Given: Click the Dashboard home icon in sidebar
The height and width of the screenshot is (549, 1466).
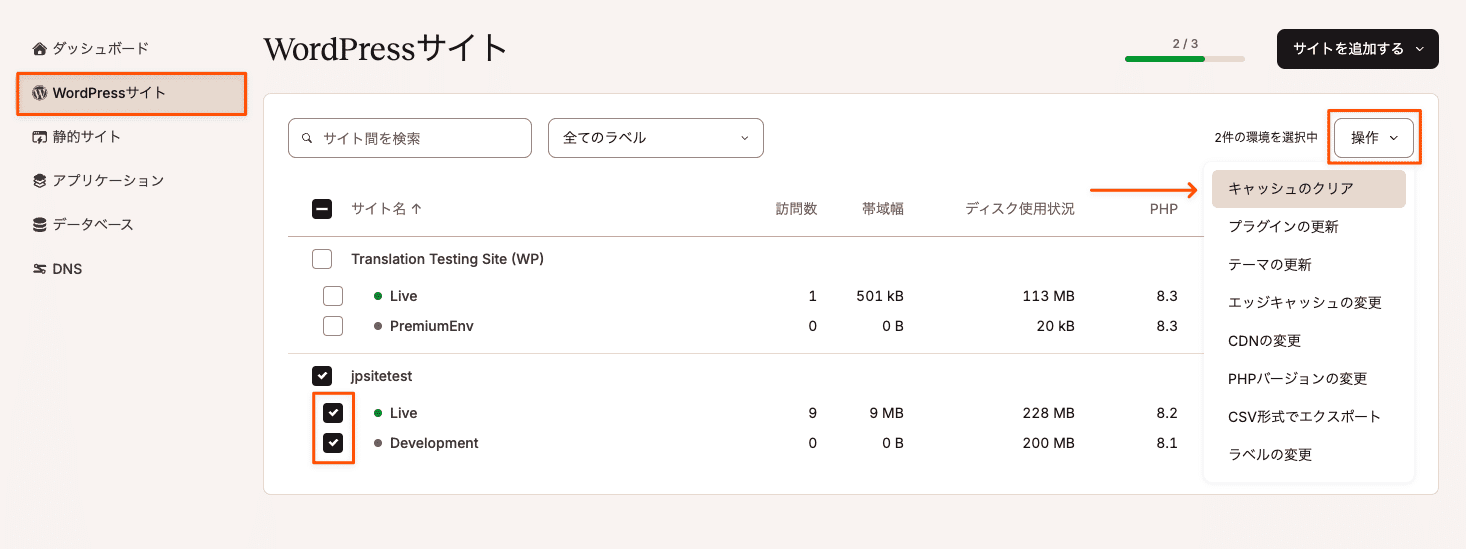Looking at the screenshot, I should (40, 49).
